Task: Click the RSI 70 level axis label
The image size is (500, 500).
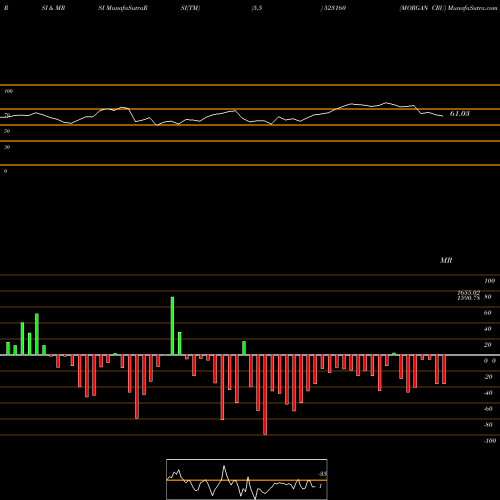Action: 7,115
